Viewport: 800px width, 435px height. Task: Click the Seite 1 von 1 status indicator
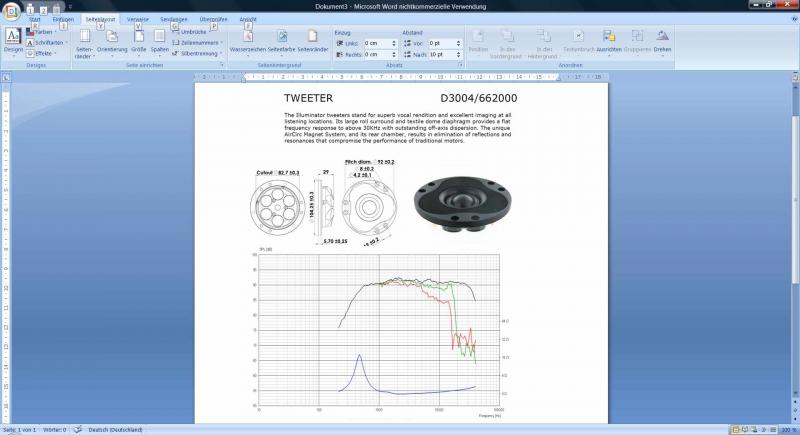[19, 430]
